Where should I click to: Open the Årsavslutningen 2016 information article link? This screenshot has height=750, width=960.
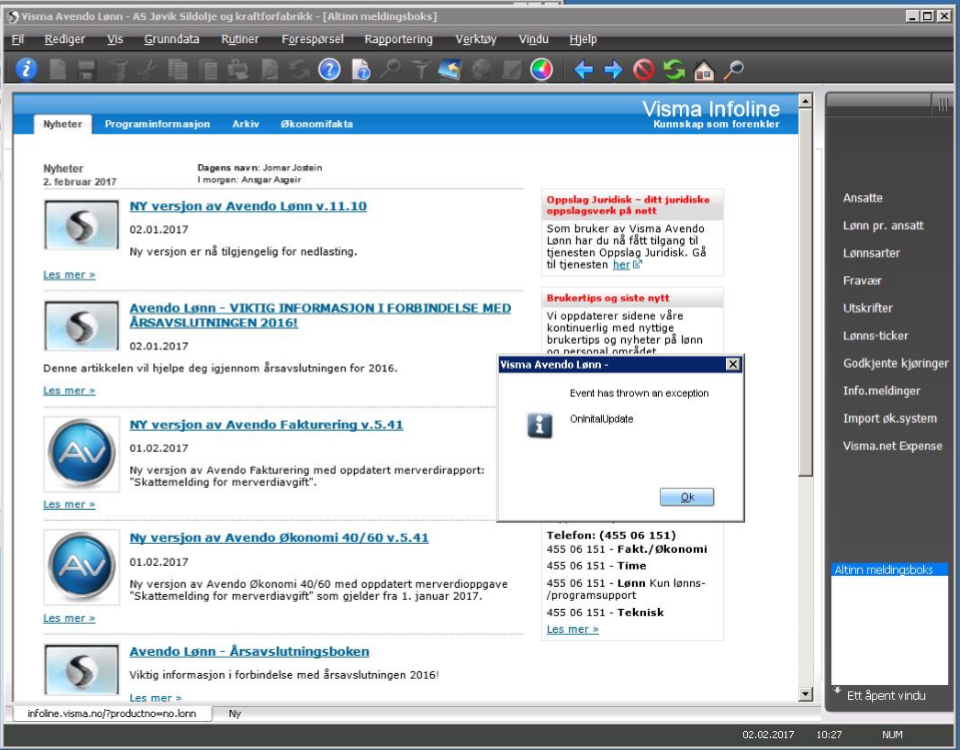[x=320, y=315]
